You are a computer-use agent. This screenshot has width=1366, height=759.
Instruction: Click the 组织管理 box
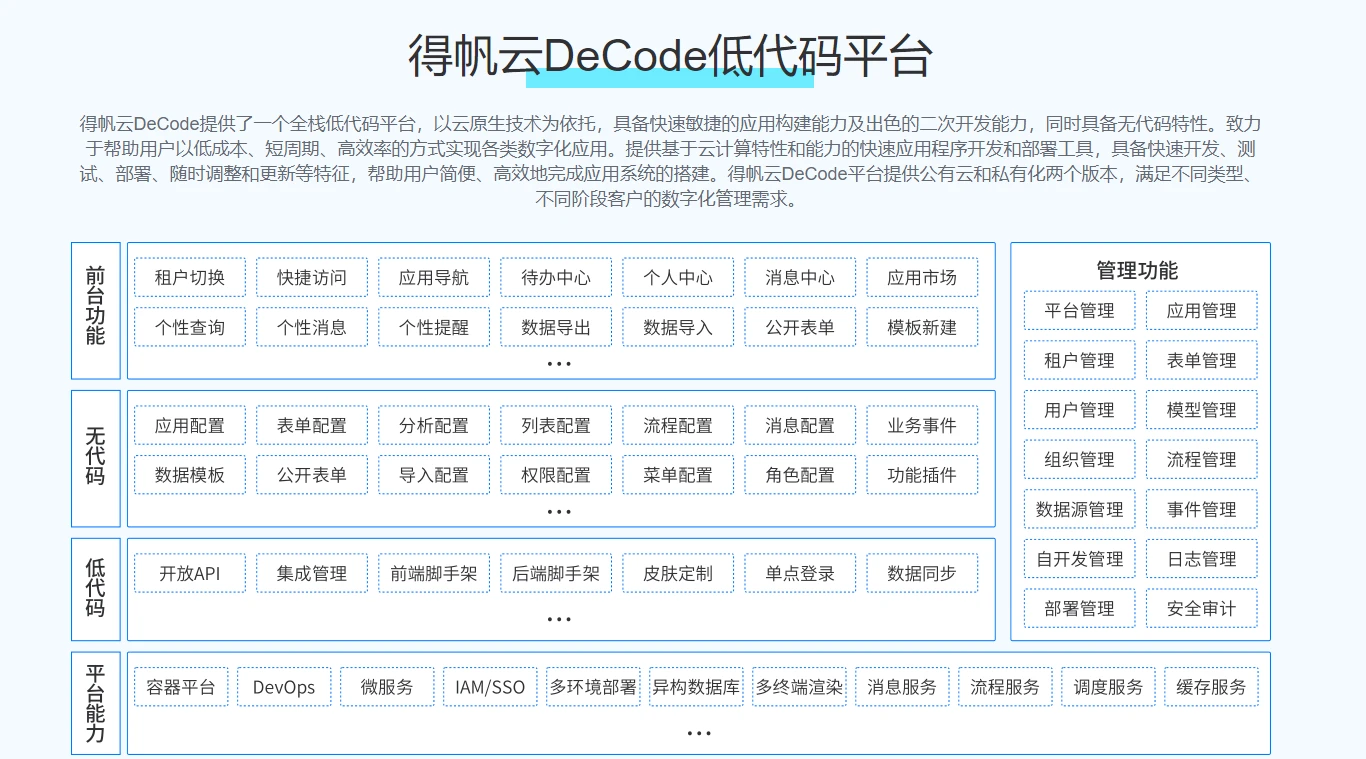pos(1080,459)
